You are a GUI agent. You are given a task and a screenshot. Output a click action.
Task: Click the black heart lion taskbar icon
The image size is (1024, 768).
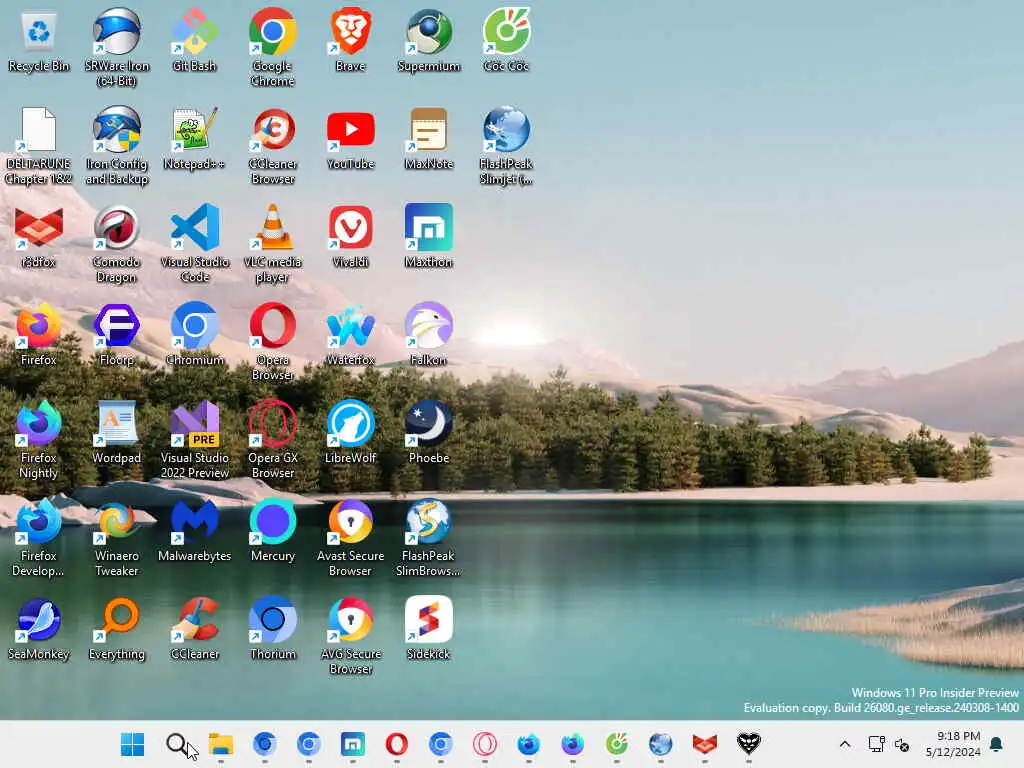748,744
